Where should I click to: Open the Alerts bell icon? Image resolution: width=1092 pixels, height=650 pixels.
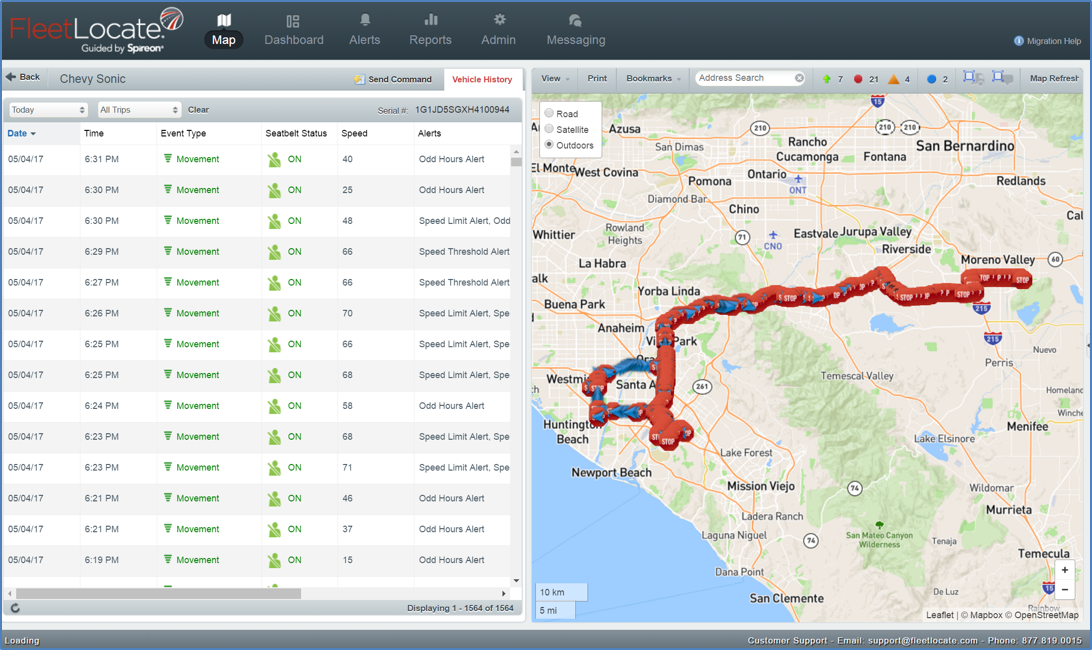365,21
